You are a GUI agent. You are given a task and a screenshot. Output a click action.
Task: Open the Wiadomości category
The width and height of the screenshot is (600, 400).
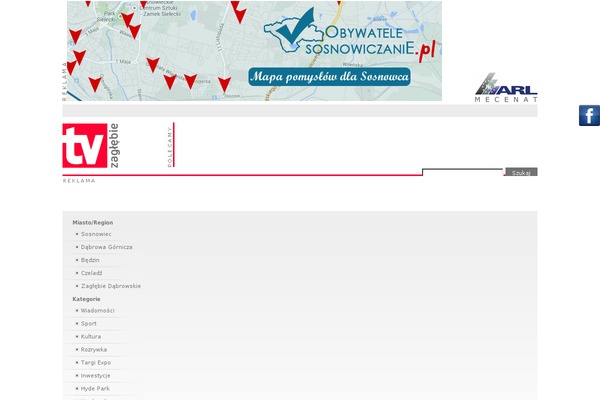98,311
